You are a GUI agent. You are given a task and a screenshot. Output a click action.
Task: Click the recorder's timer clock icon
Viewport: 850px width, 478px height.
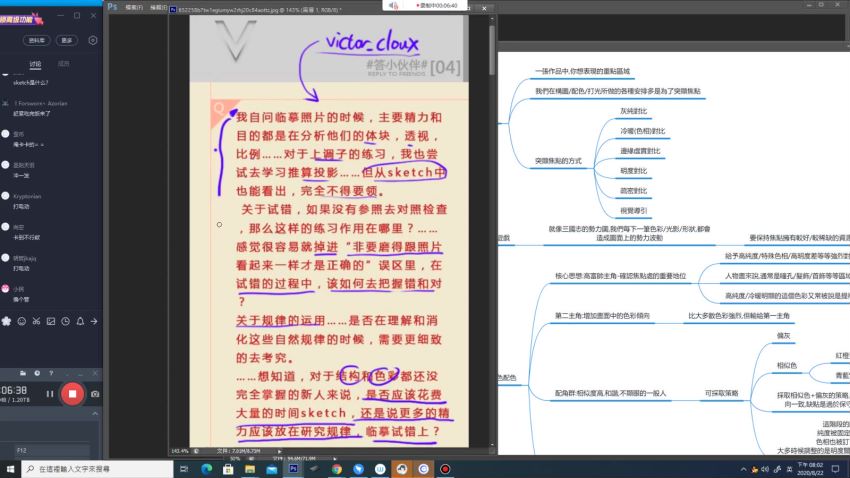pos(37,373)
